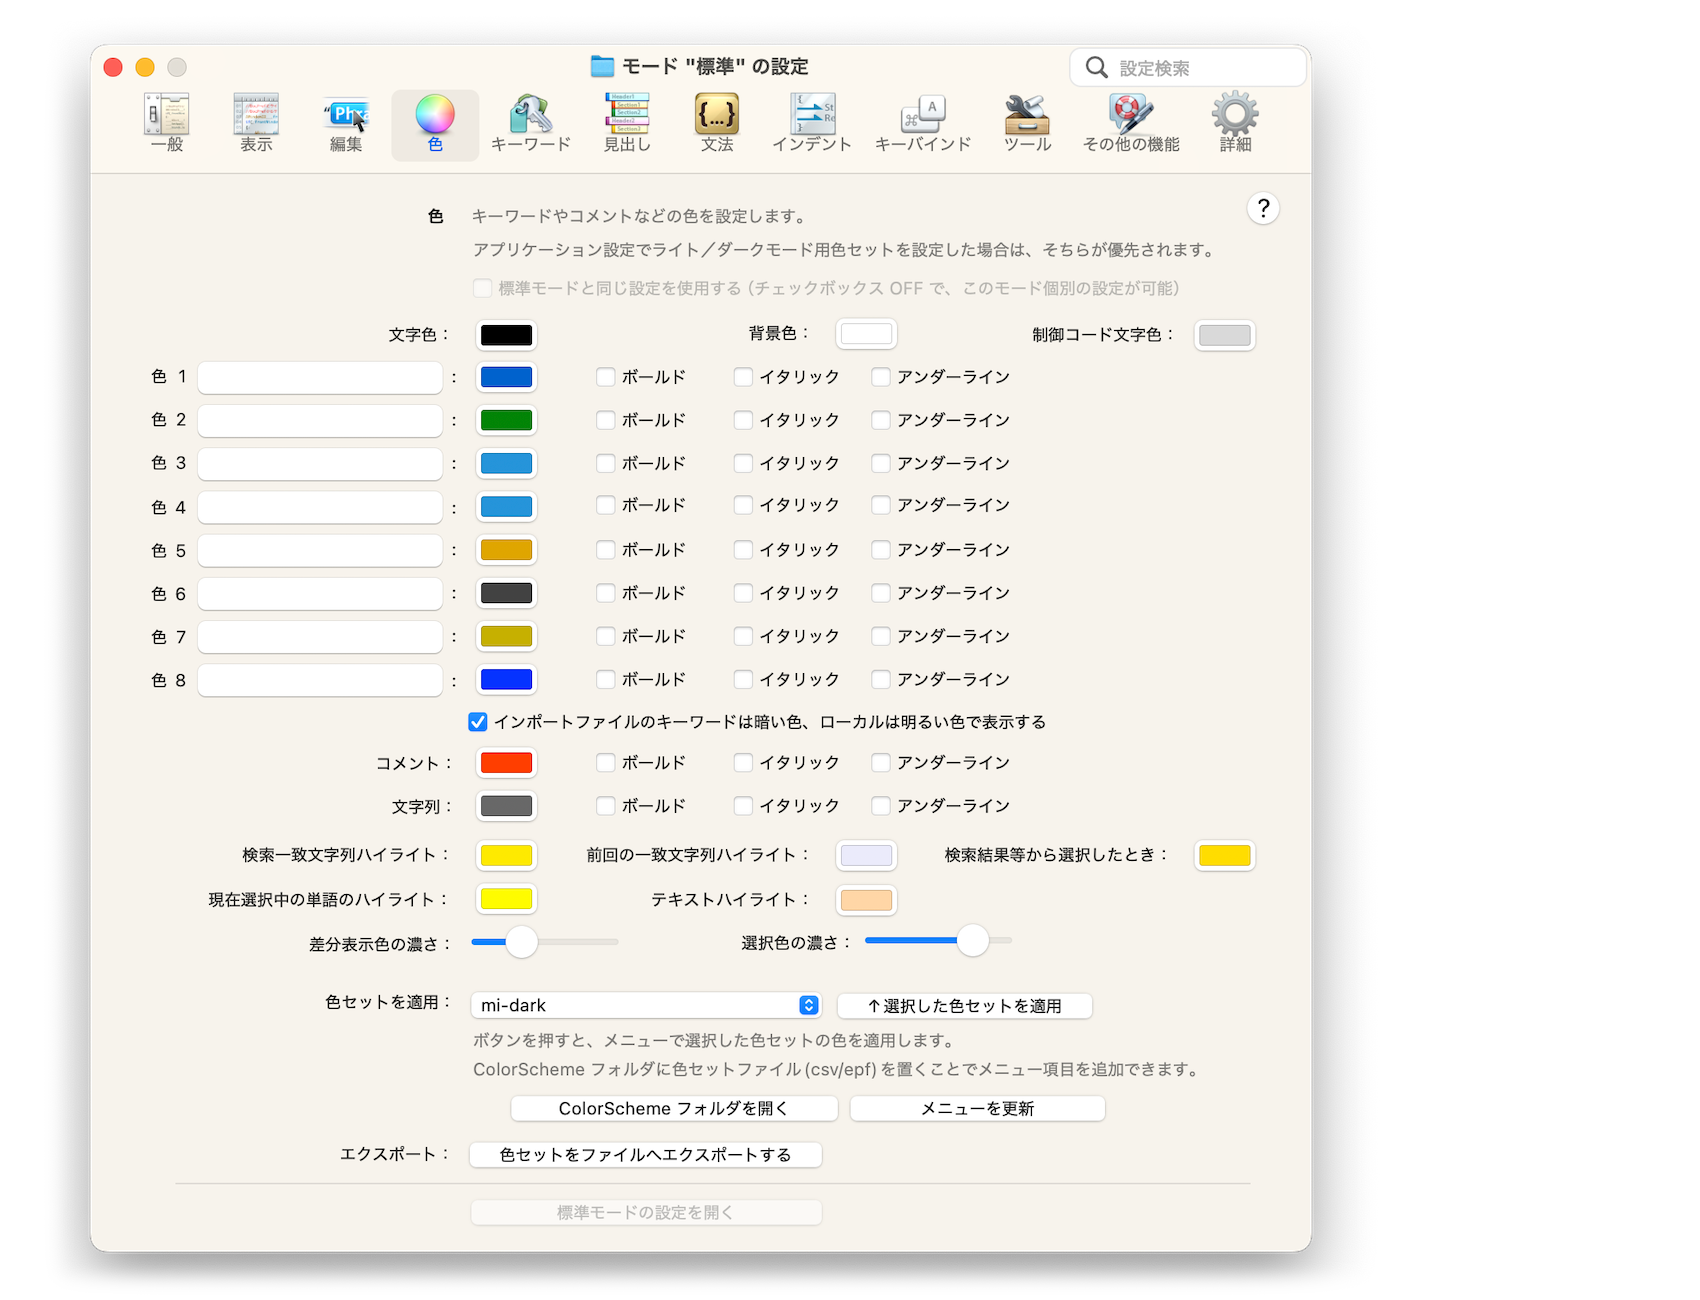Click the question mark help button

click(1263, 208)
